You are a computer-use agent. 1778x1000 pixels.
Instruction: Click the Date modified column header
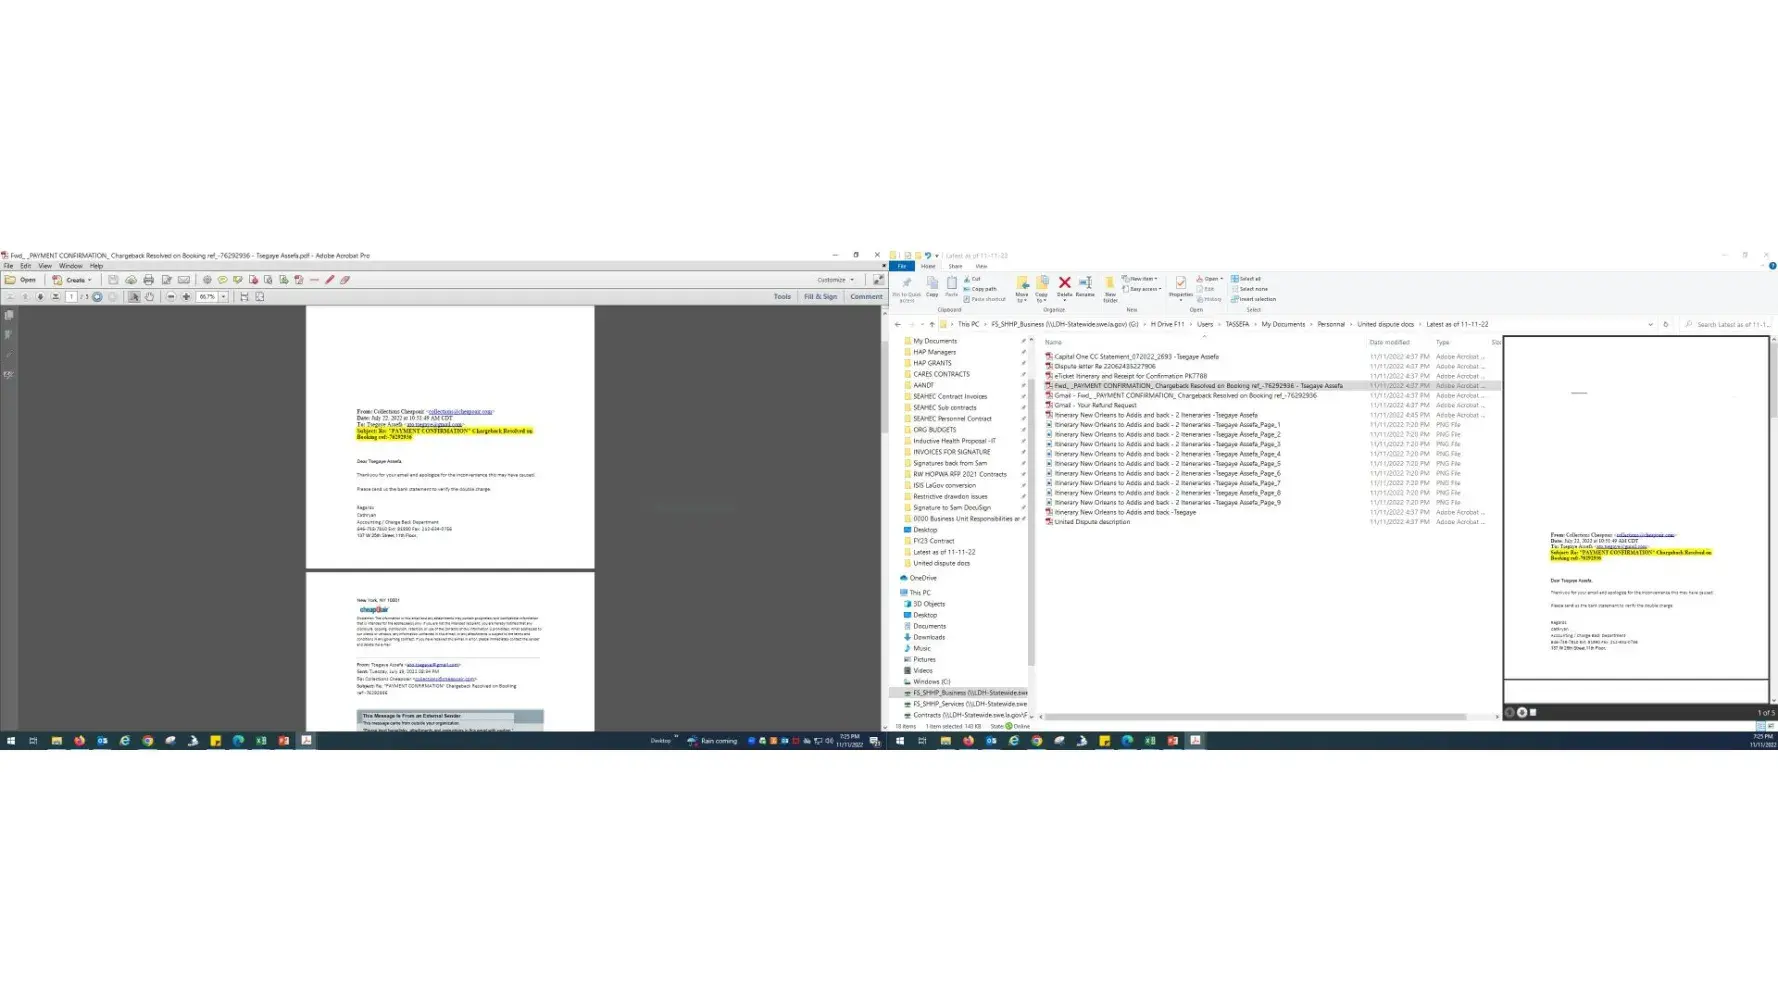click(x=1390, y=342)
